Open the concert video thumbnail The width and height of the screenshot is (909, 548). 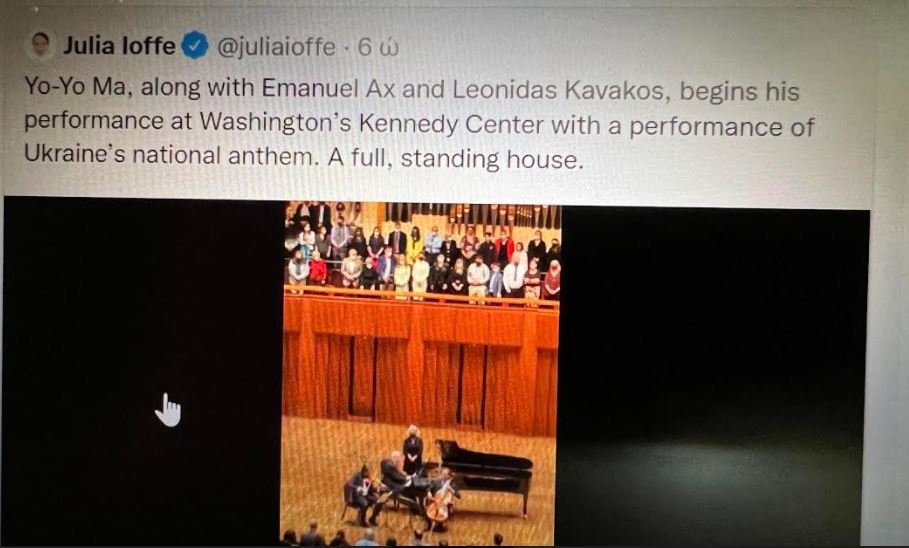pos(420,374)
